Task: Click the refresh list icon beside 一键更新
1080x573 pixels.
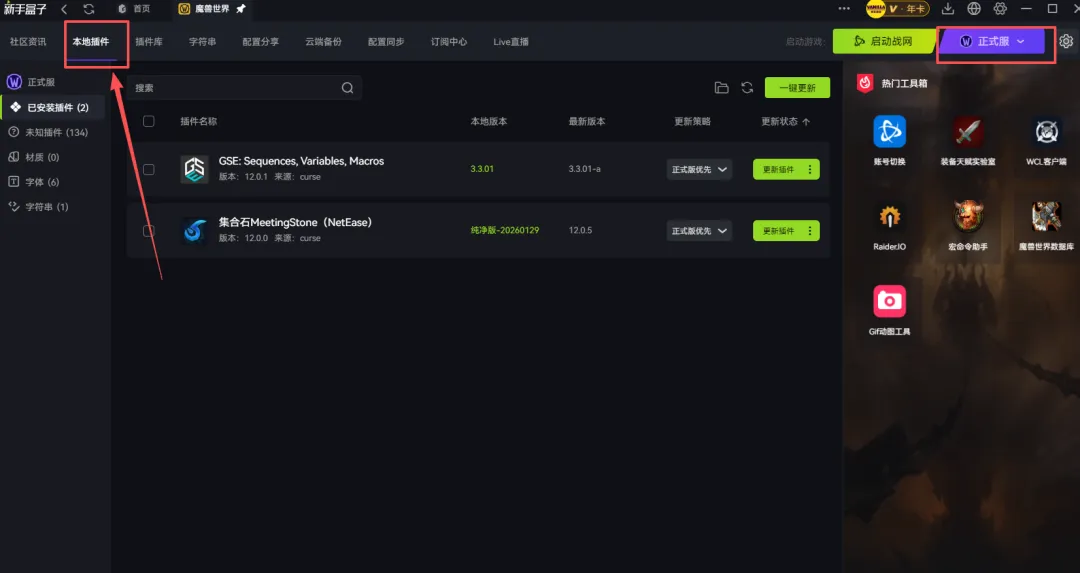Action: [x=747, y=87]
